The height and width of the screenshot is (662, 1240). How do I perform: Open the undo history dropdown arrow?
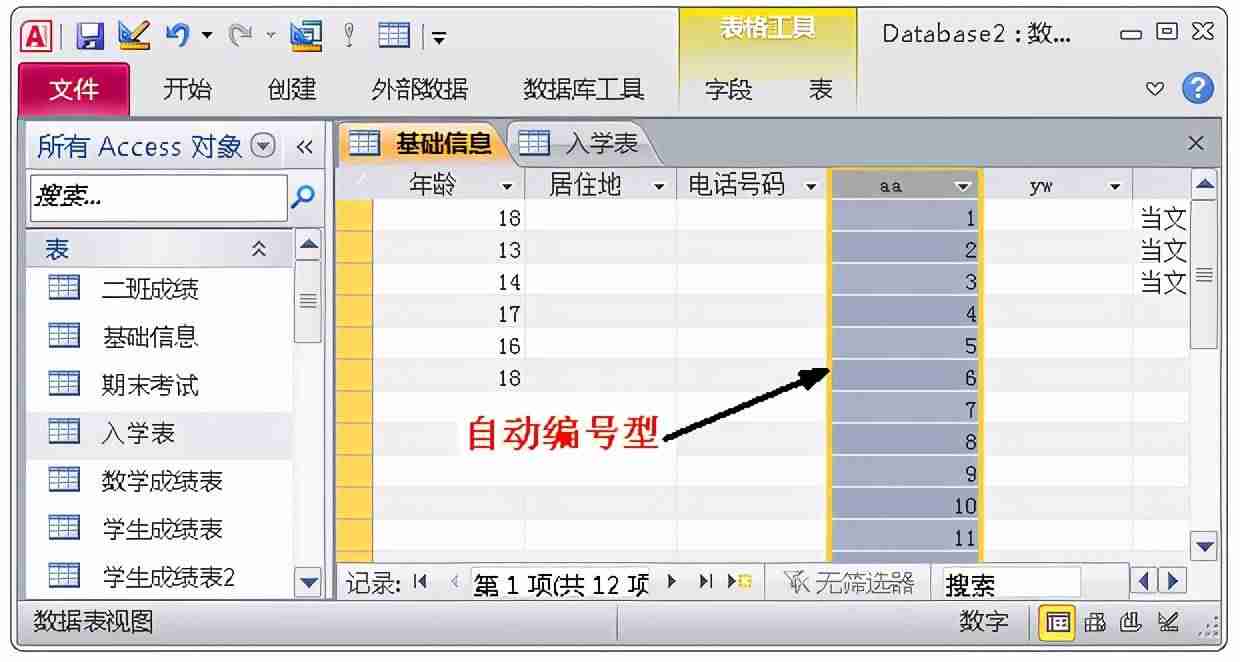coord(207,36)
